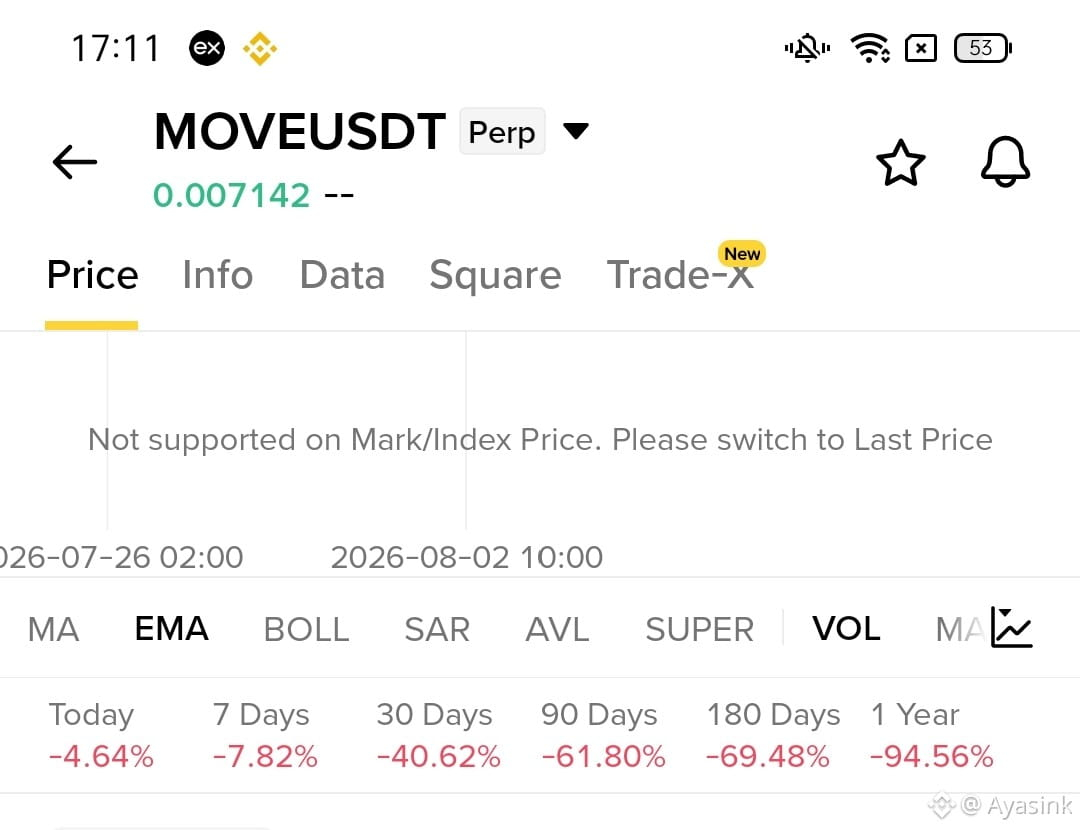This screenshot has height=830, width=1080.
Task: Tap the Wi-Fi status icon
Action: pyautogui.click(x=869, y=48)
